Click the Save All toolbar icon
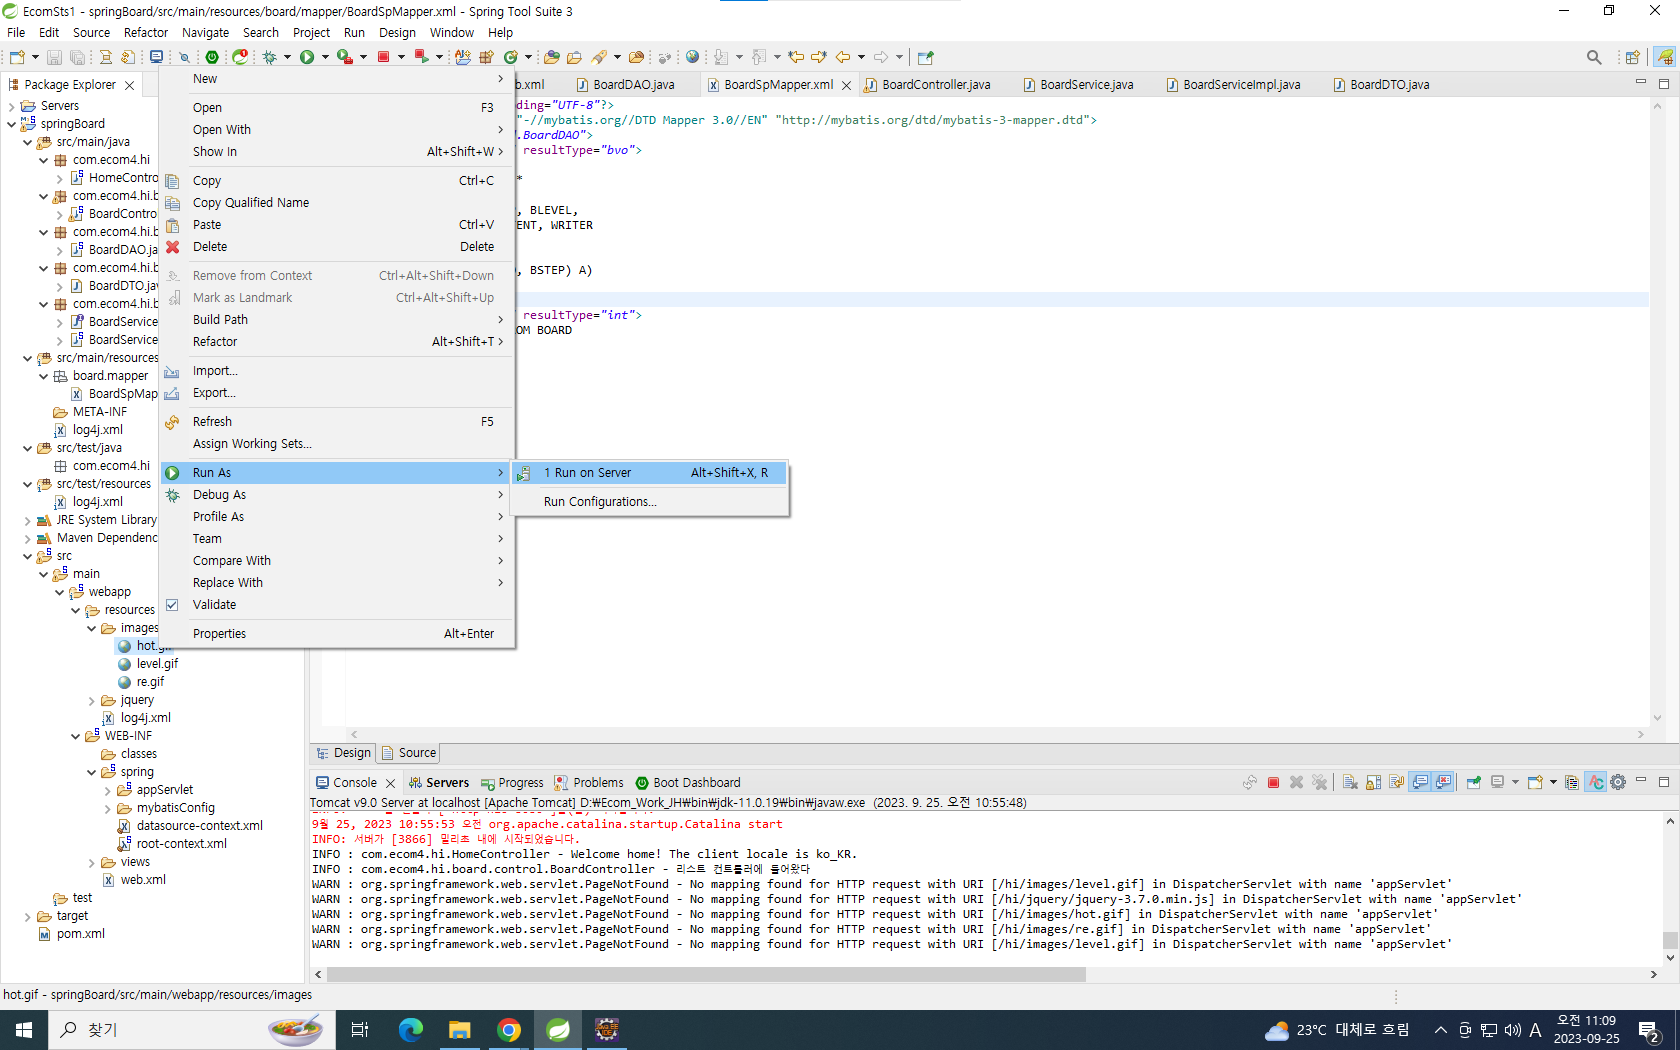This screenshot has width=1680, height=1050. click(77, 57)
